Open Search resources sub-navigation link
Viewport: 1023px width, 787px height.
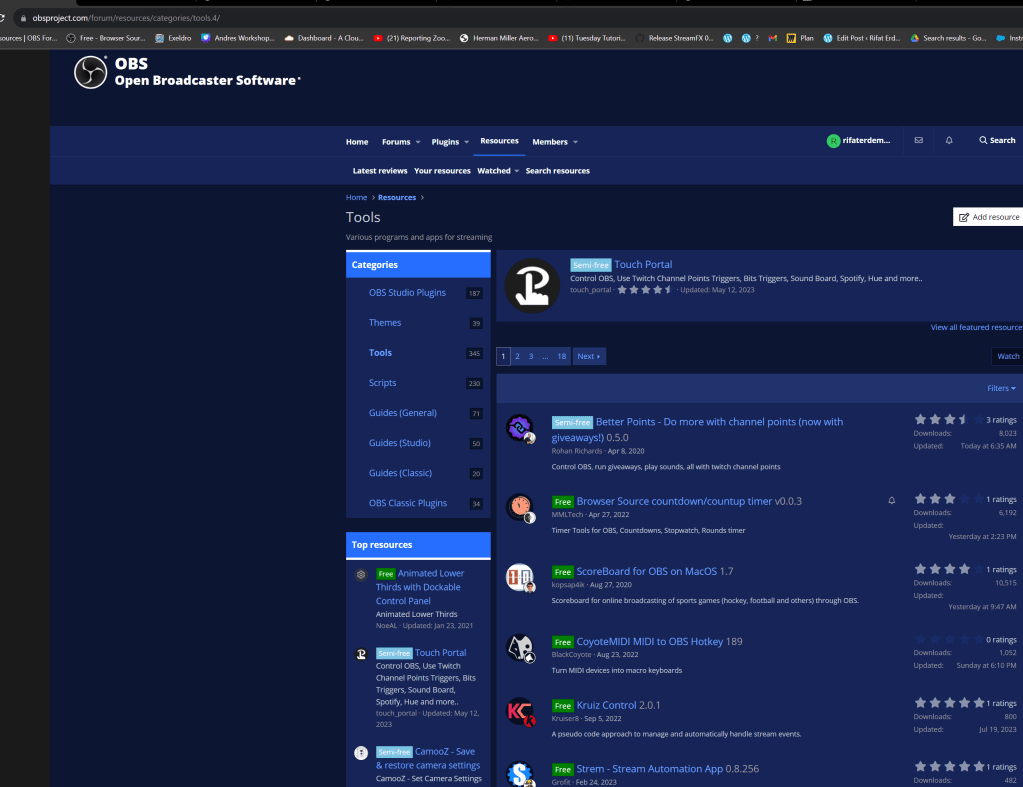pos(558,171)
